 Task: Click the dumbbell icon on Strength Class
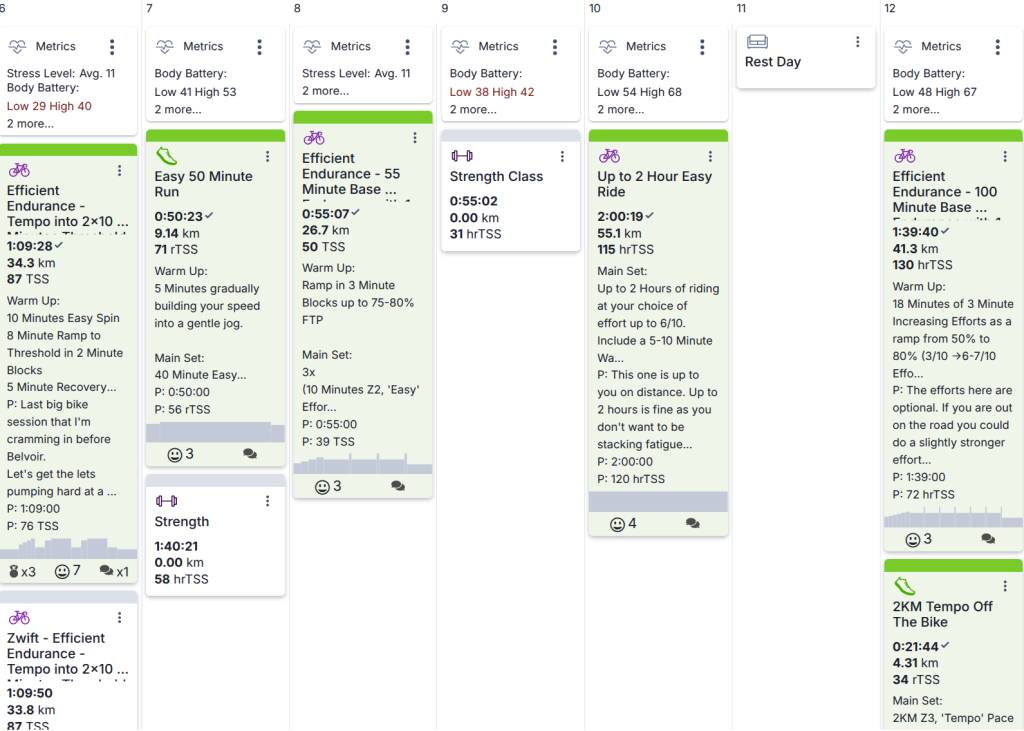(x=462, y=155)
